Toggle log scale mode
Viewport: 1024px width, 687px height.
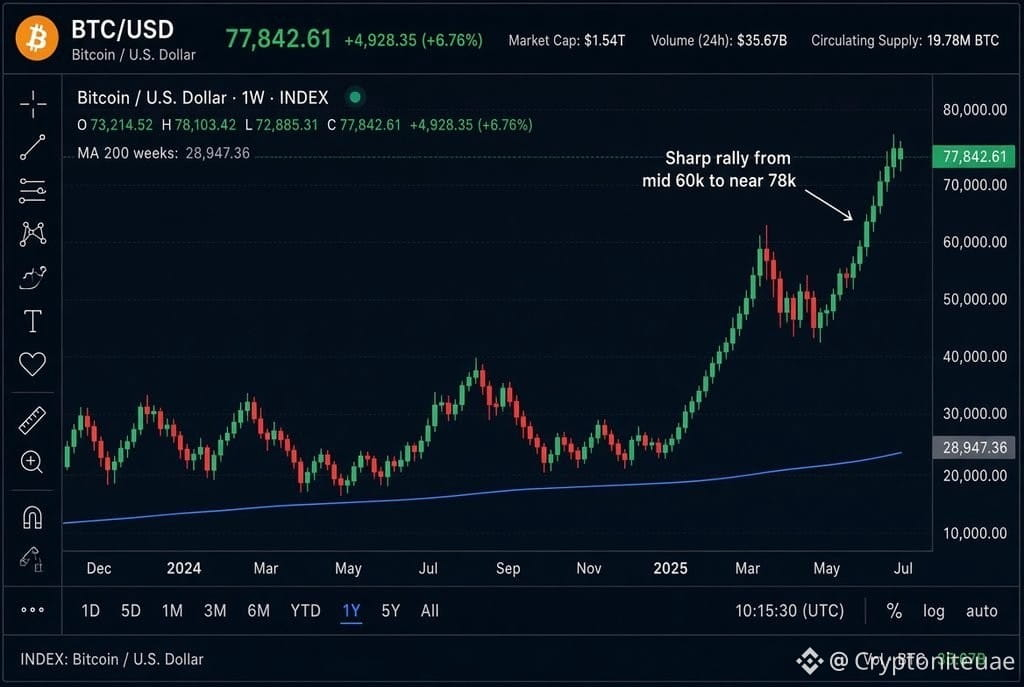[934, 611]
